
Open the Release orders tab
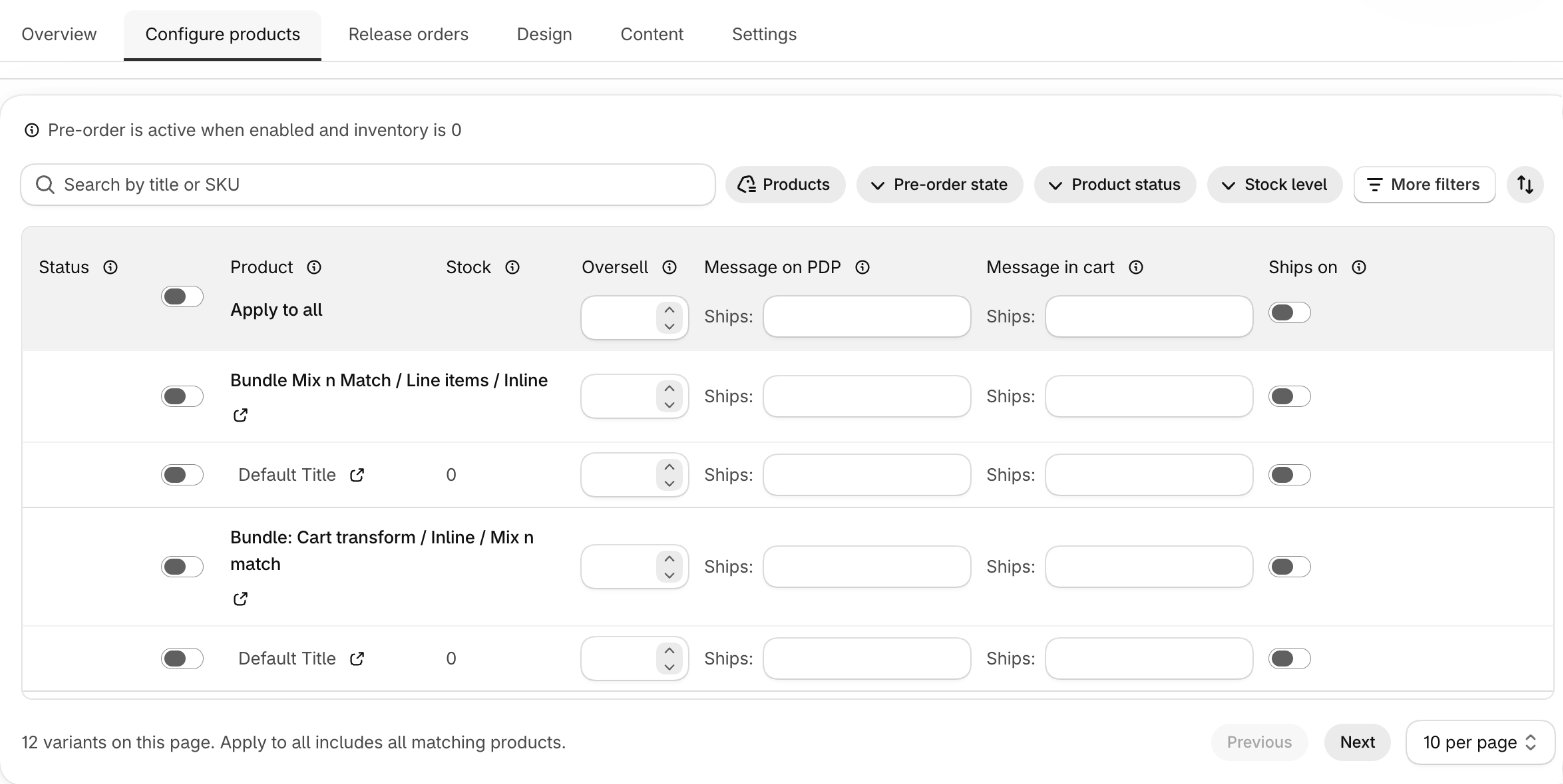point(408,34)
